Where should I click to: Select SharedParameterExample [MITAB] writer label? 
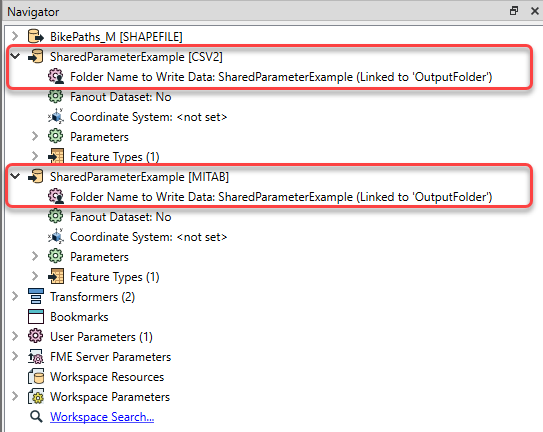(139, 177)
